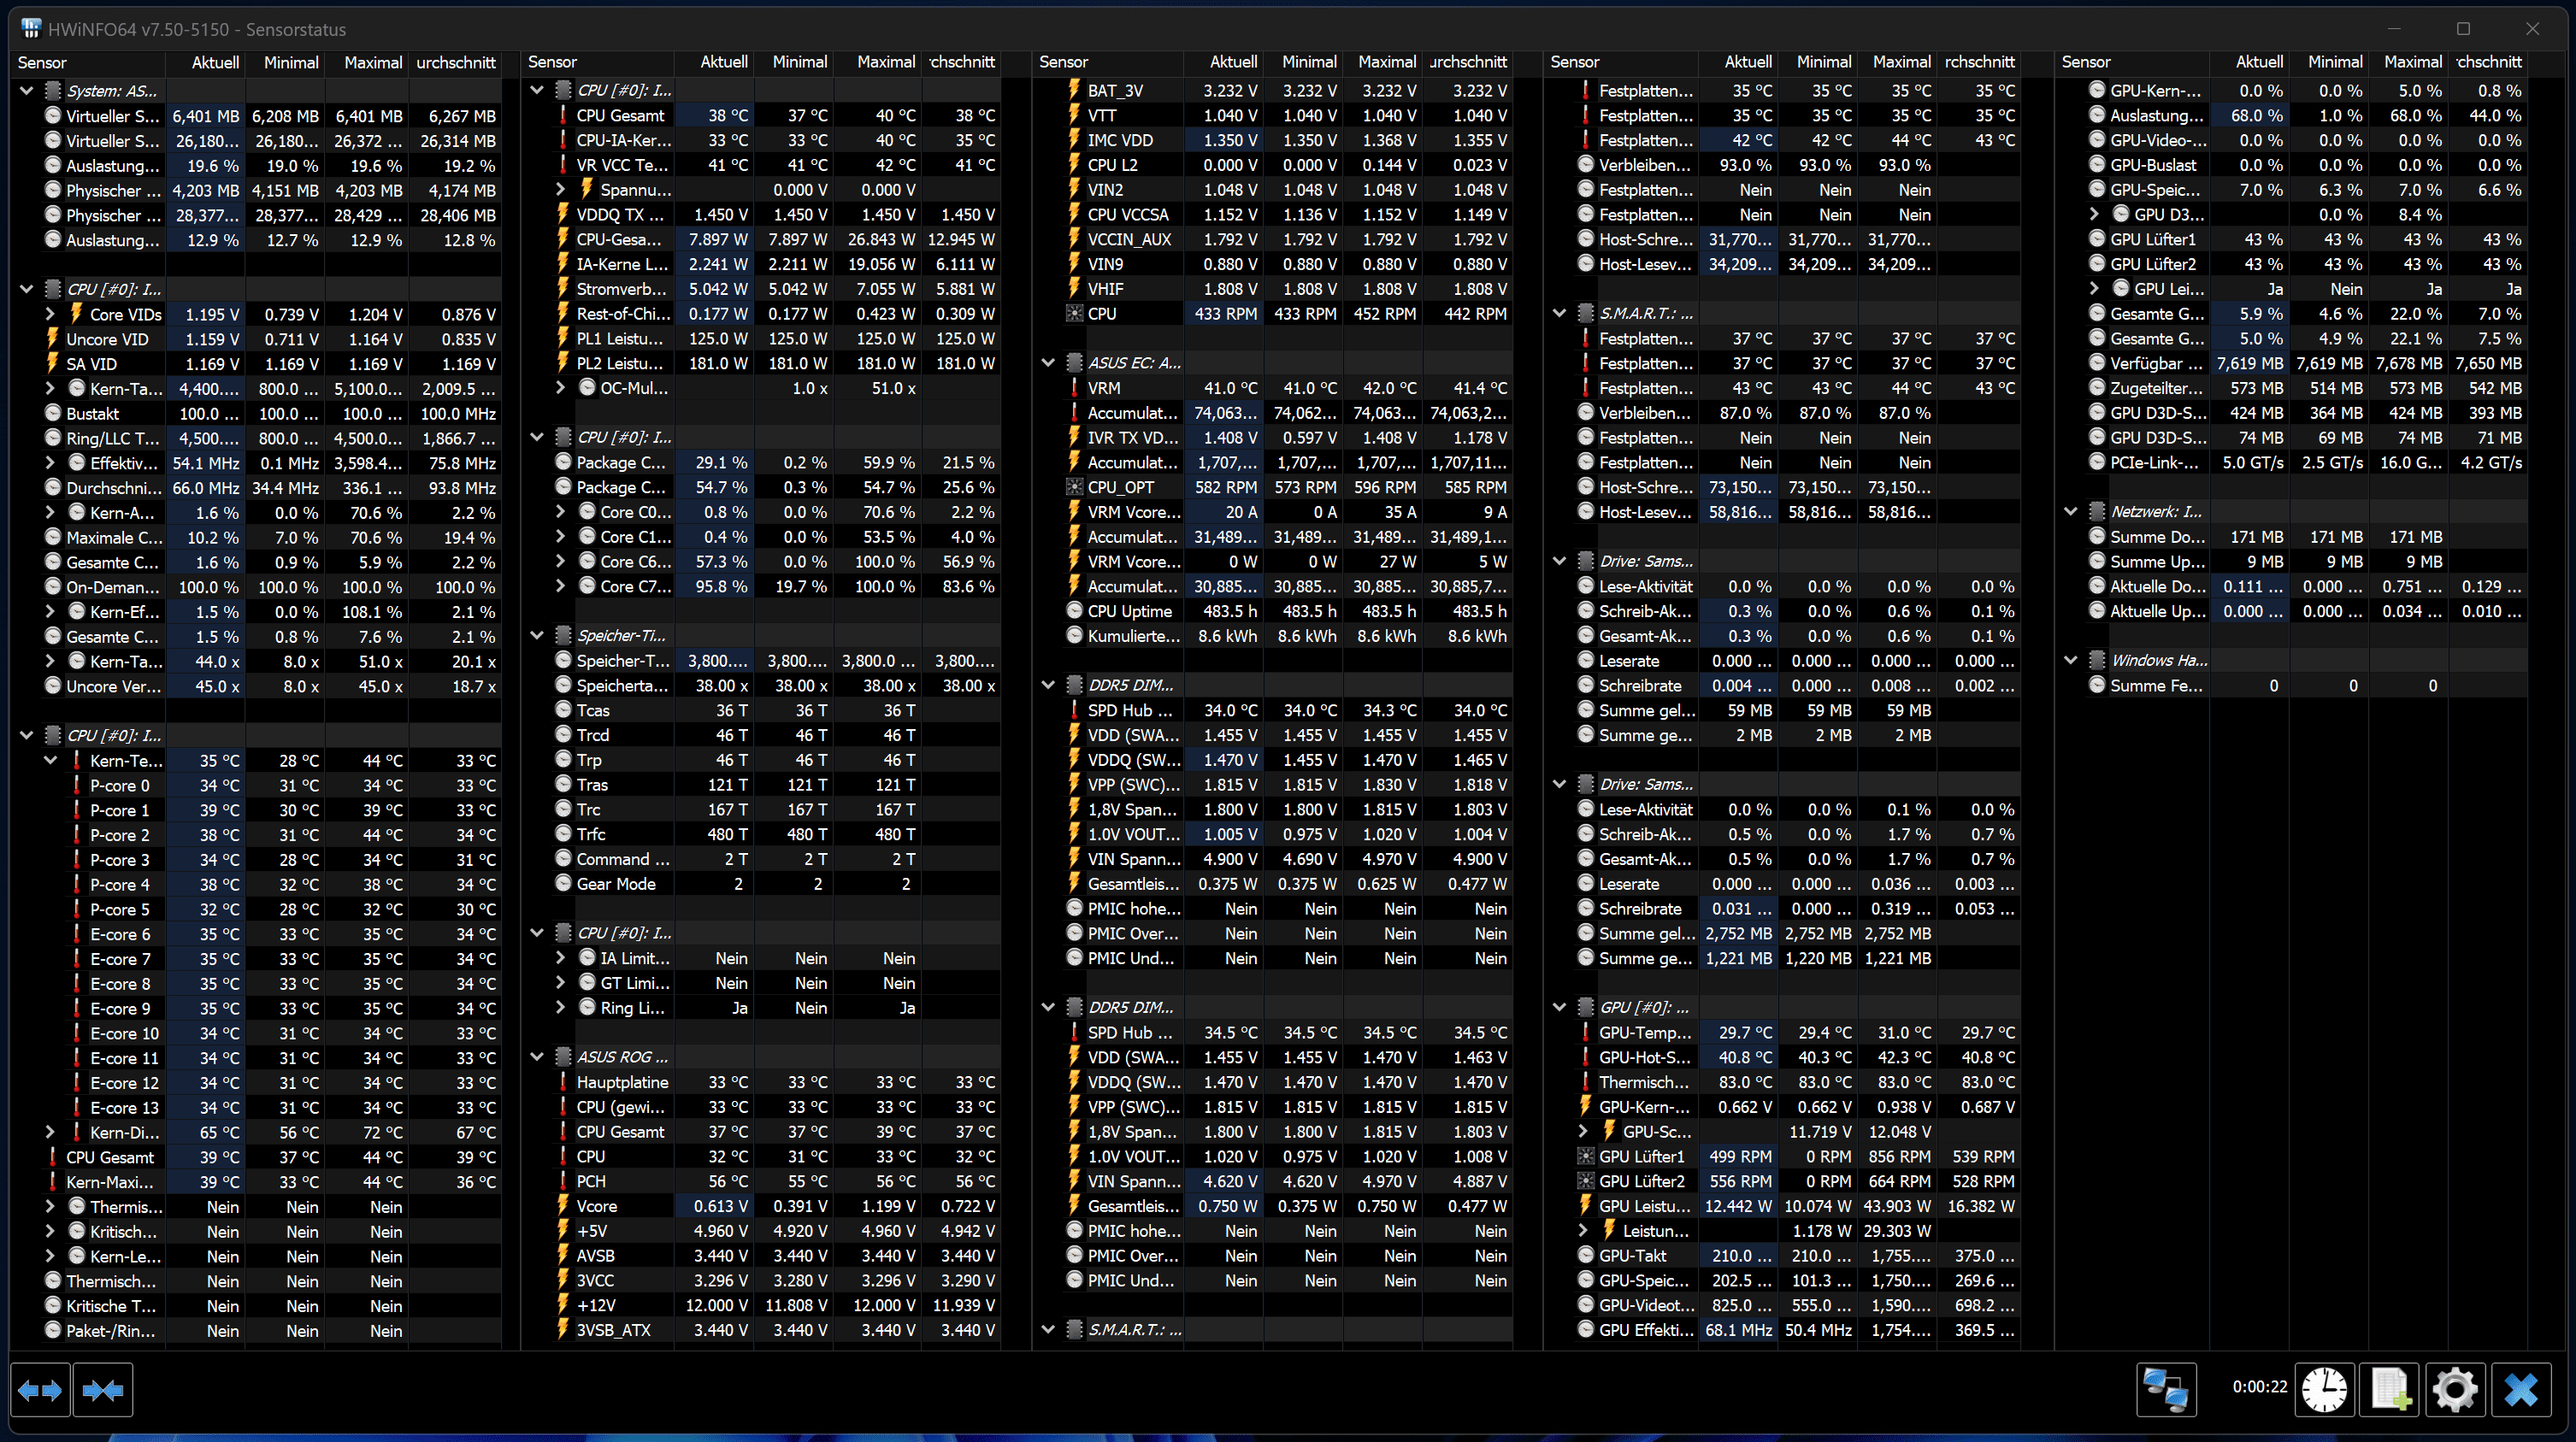This screenshot has width=2576, height=1442.
Task: Click the circle icon beside CPU Uptime
Action: [x=1074, y=611]
